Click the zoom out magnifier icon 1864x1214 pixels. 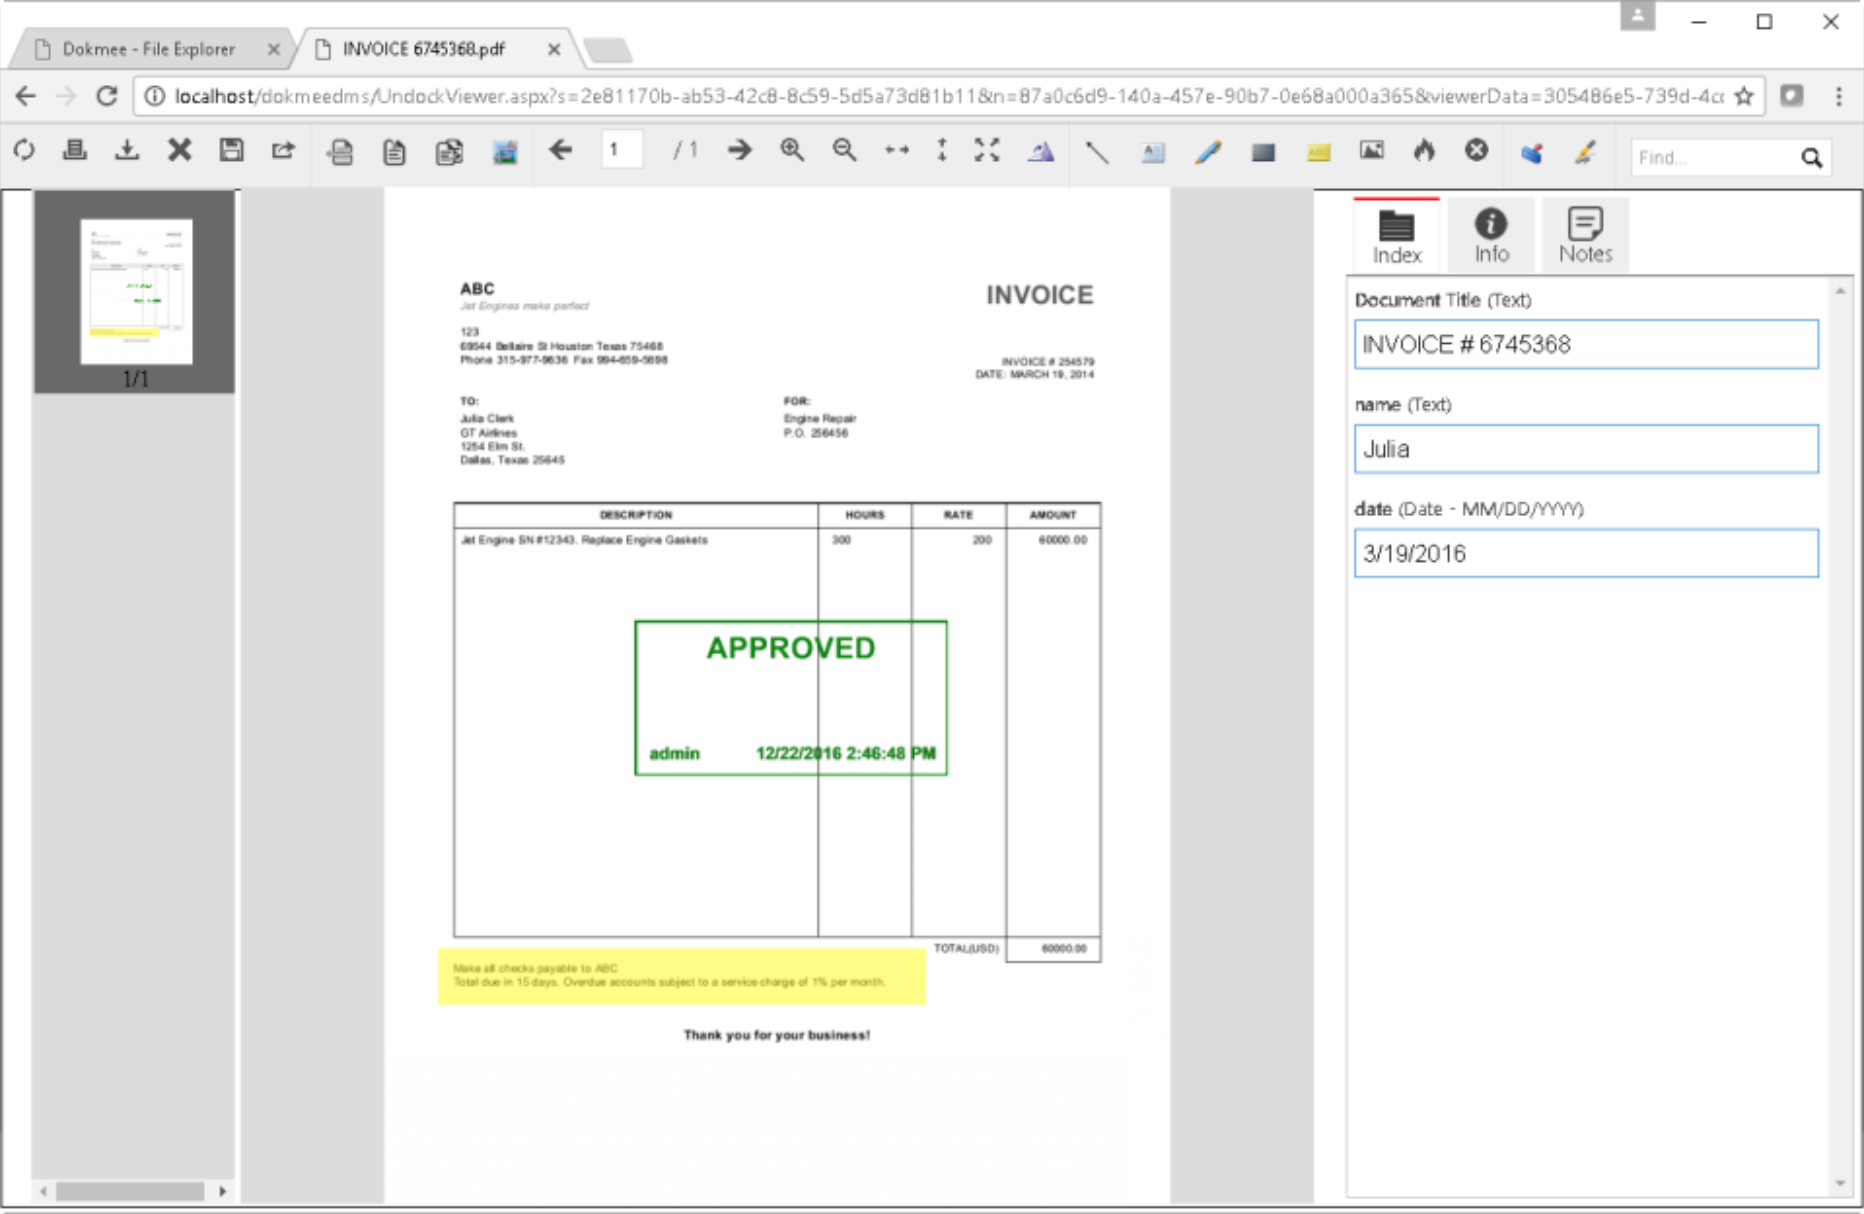844,151
